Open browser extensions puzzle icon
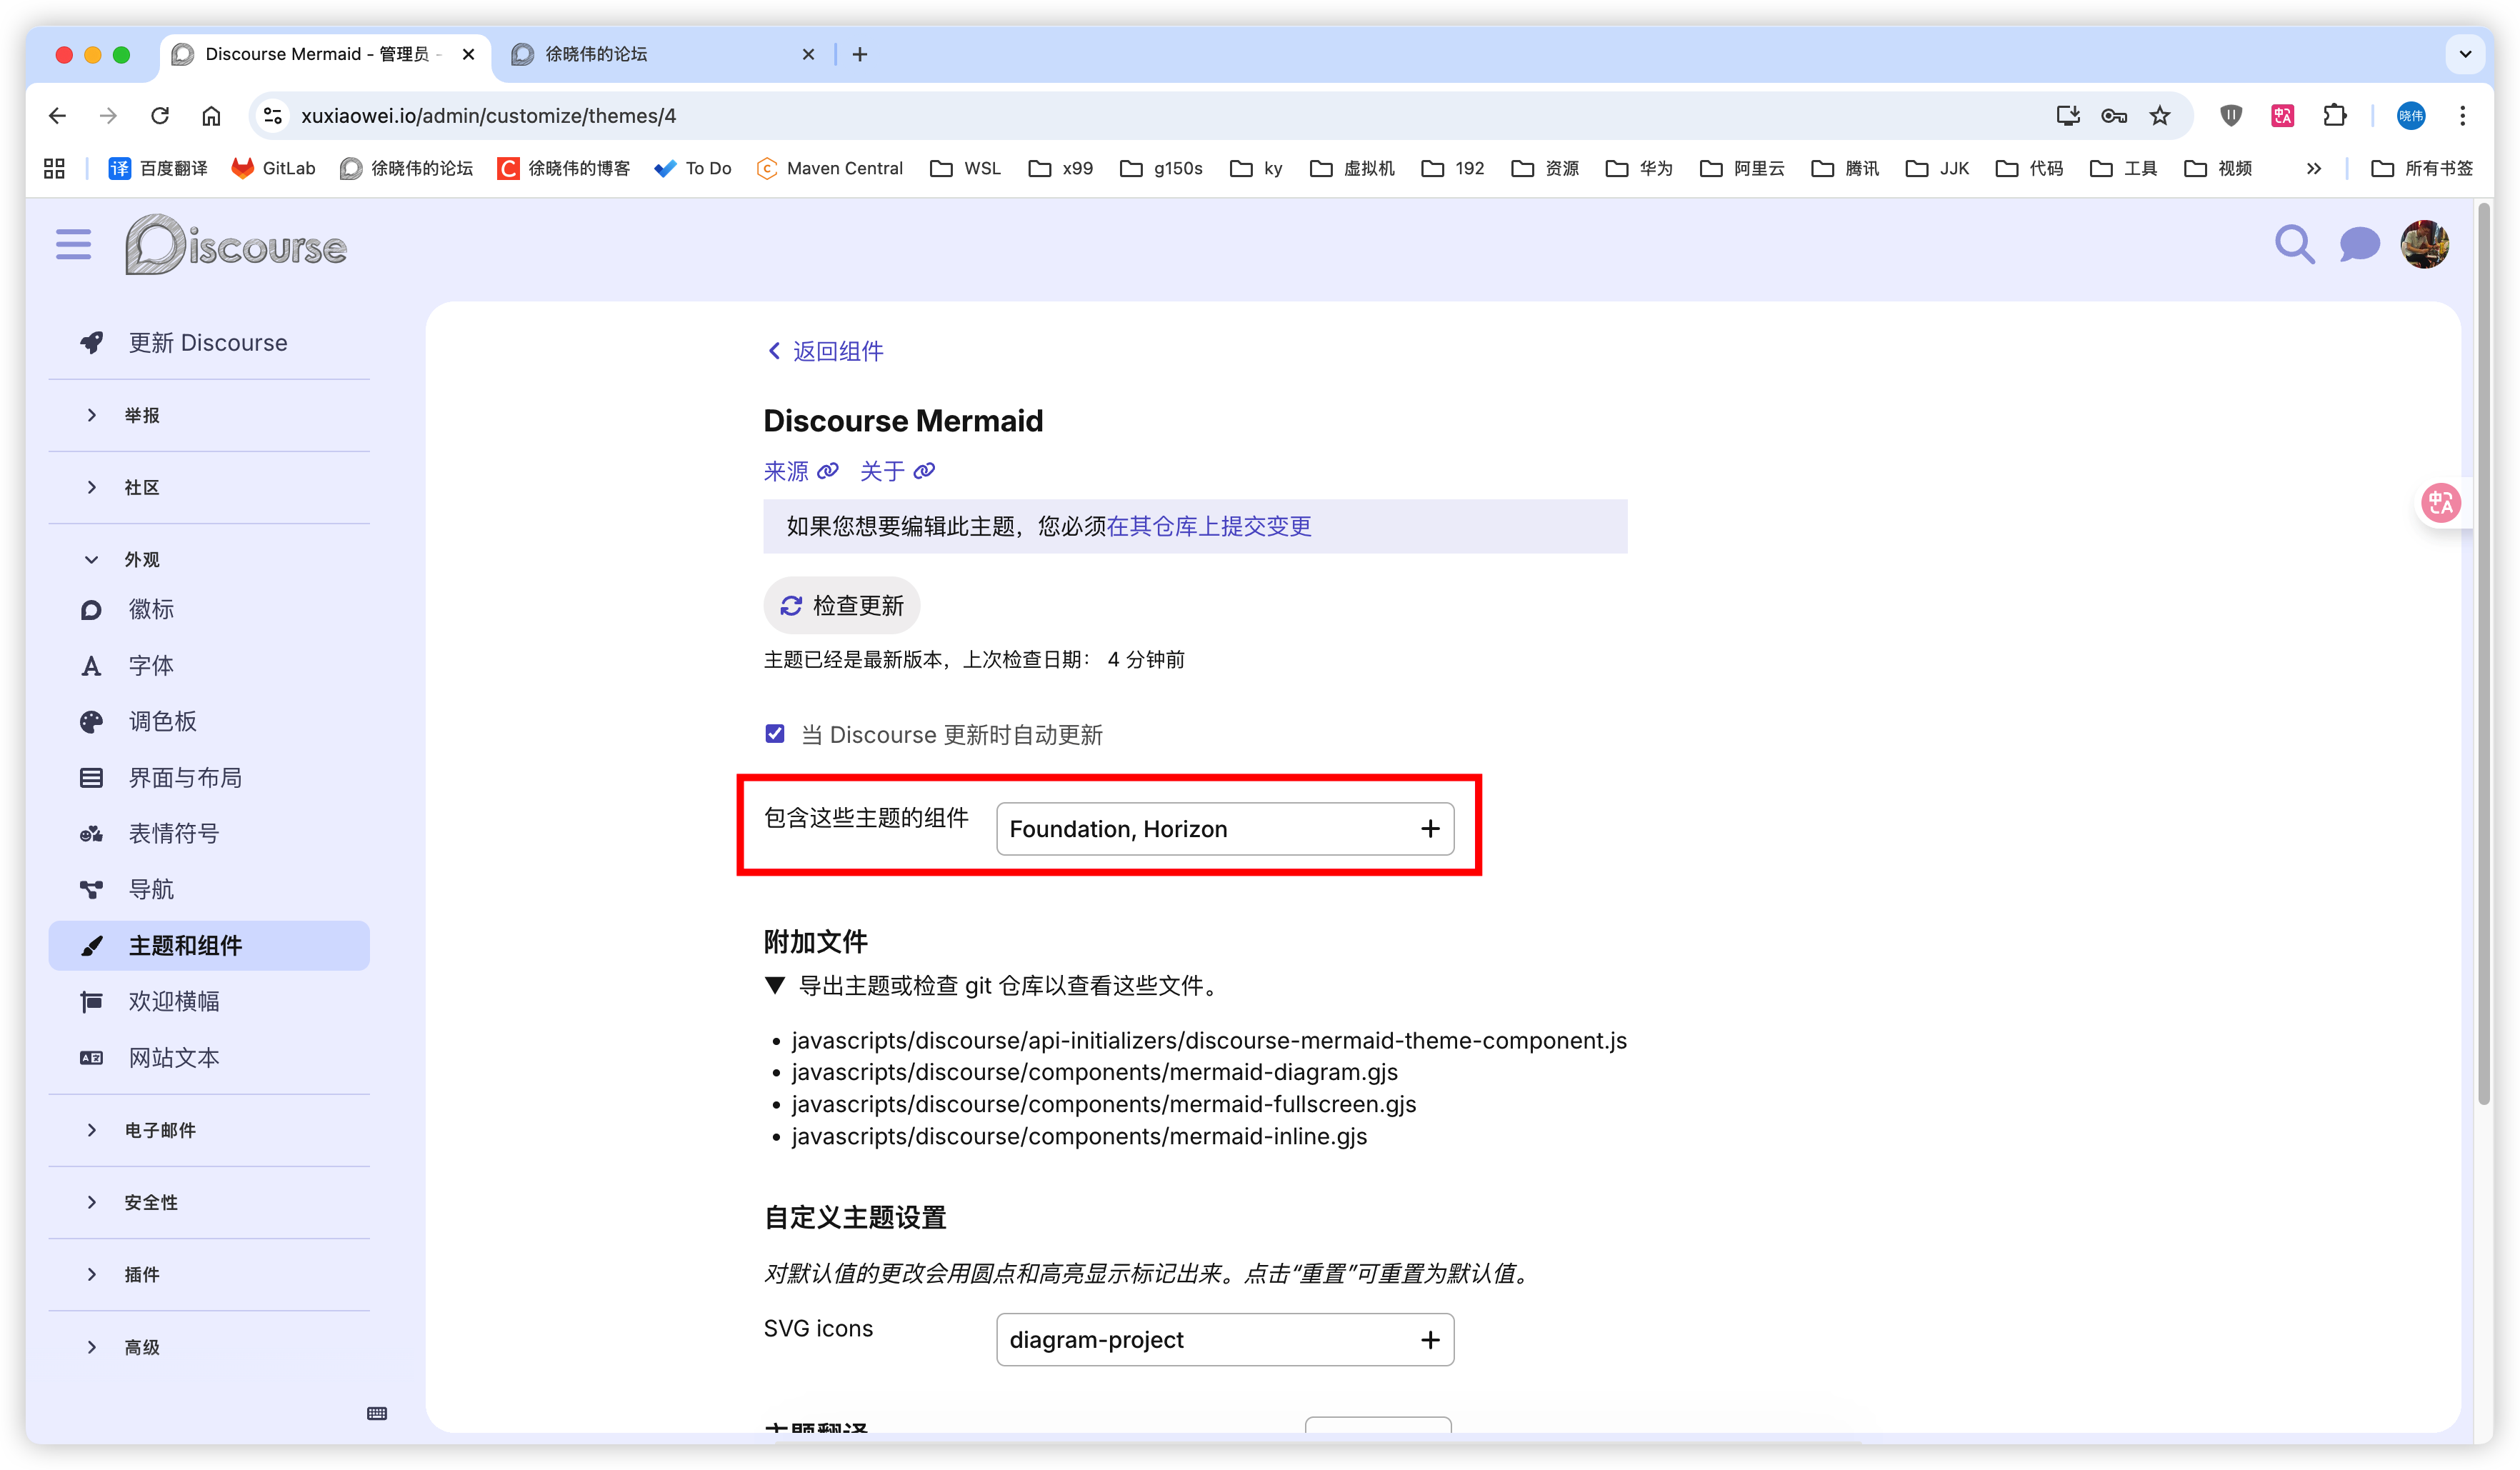Viewport: 2520px width, 1470px height. (2335, 116)
